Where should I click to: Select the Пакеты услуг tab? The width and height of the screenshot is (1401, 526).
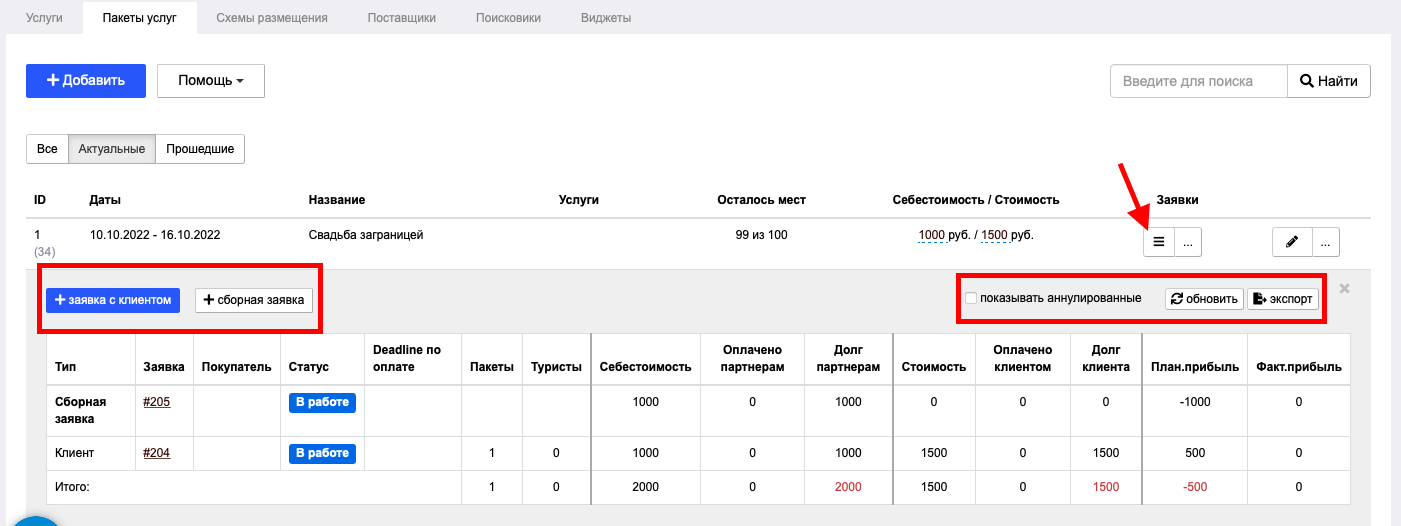pyautogui.click(x=140, y=18)
